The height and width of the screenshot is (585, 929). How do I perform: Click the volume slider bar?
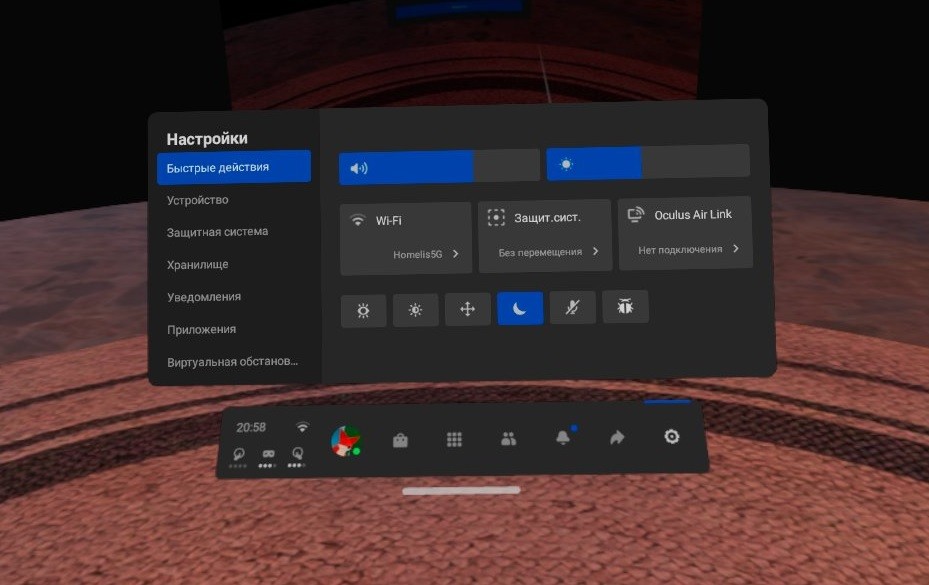coord(439,167)
